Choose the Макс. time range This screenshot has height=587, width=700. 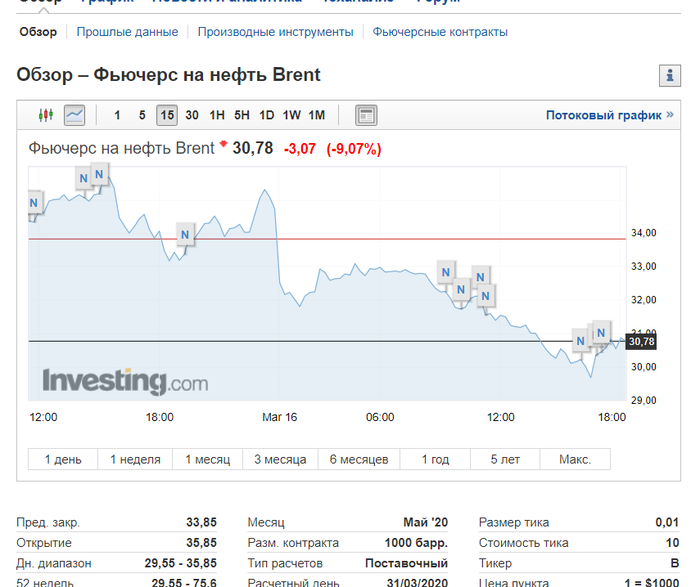point(574,459)
